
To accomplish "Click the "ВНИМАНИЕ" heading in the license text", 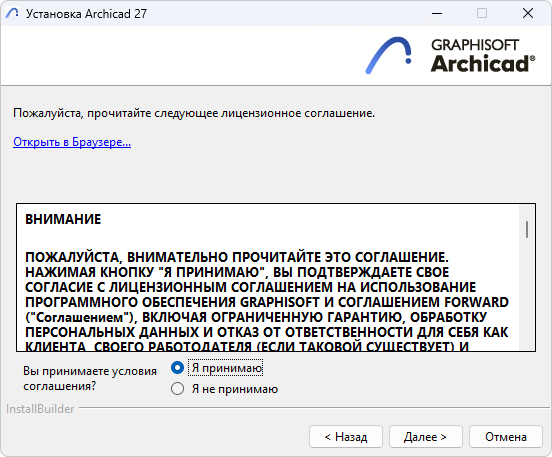I will (x=63, y=219).
